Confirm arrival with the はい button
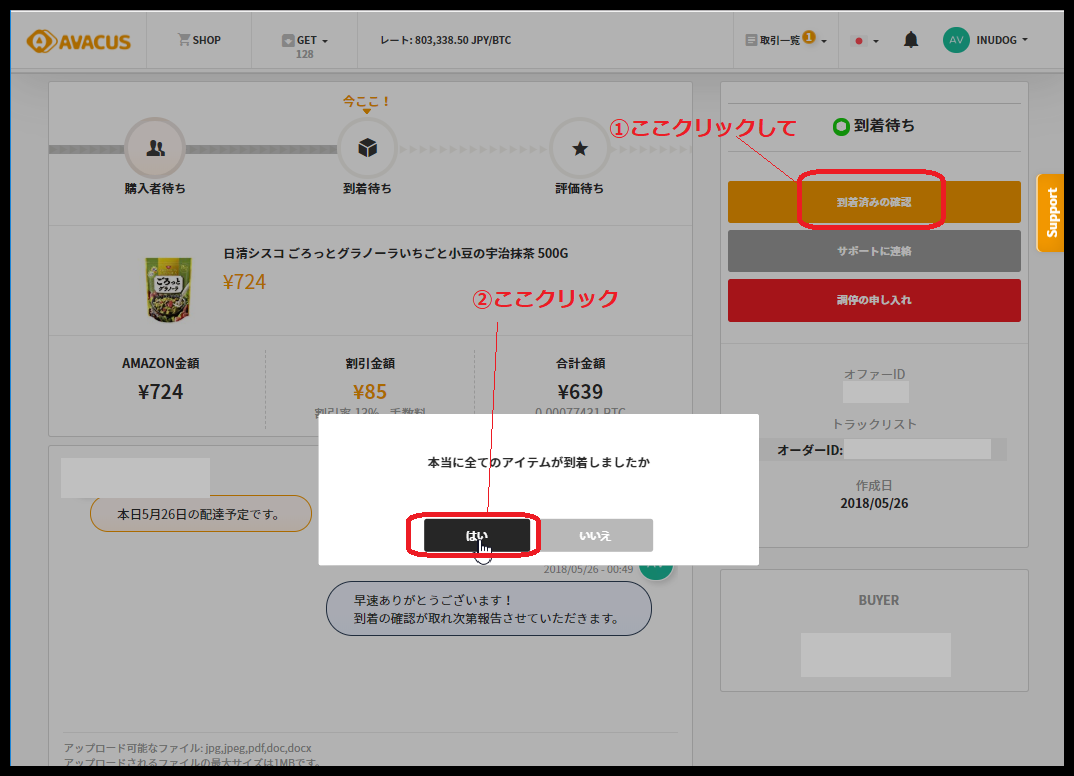Image resolution: width=1074 pixels, height=776 pixels. click(476, 535)
